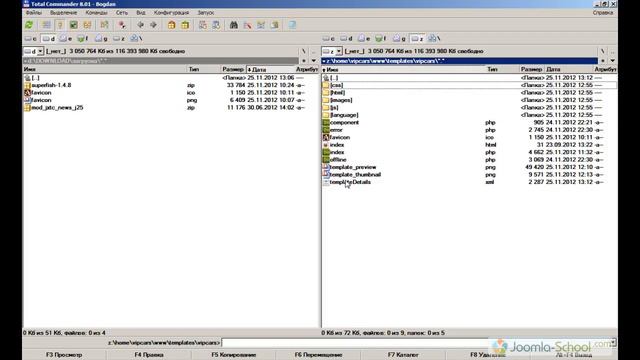640x360 pixels.
Task: Click the Unpack files gift box icon
Action: [x=185, y=25]
